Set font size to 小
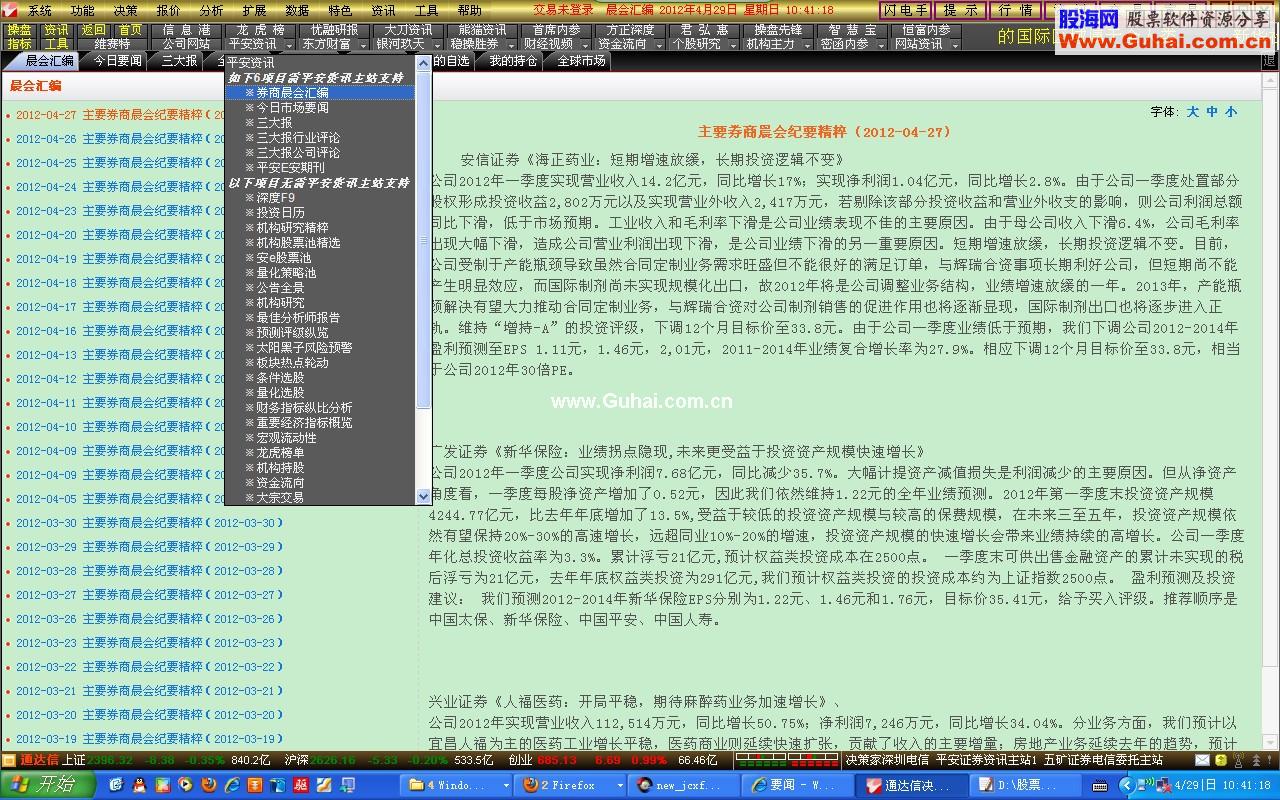 (1231, 112)
